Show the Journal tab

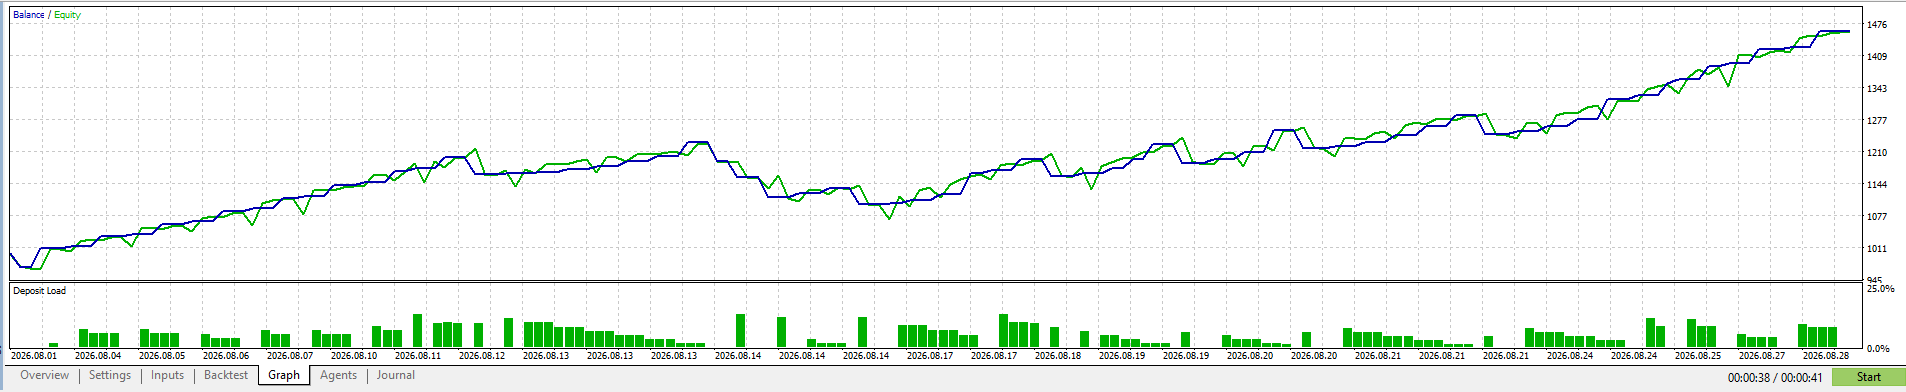click(x=396, y=375)
